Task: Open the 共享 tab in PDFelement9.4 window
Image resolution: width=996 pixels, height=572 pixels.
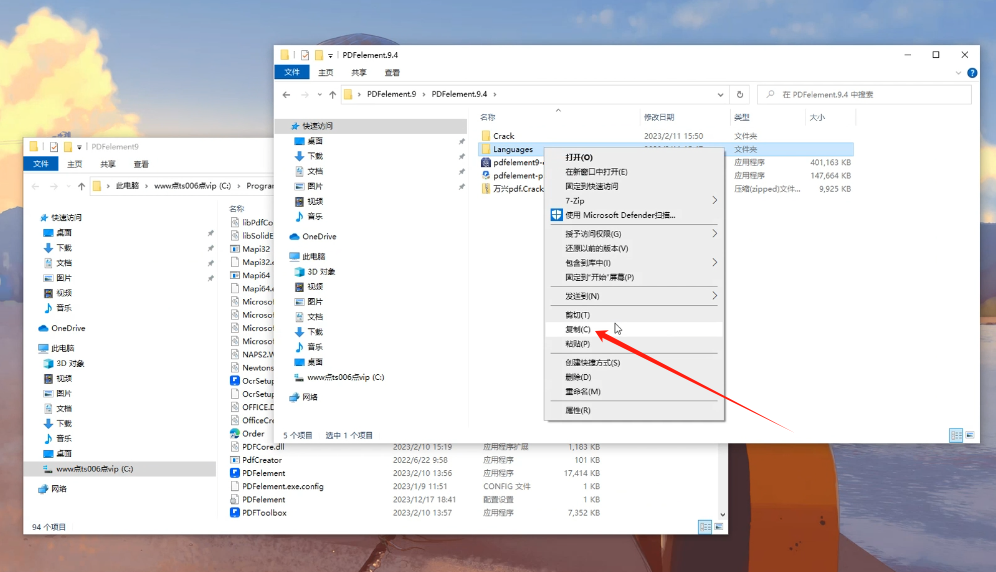Action: [x=359, y=72]
